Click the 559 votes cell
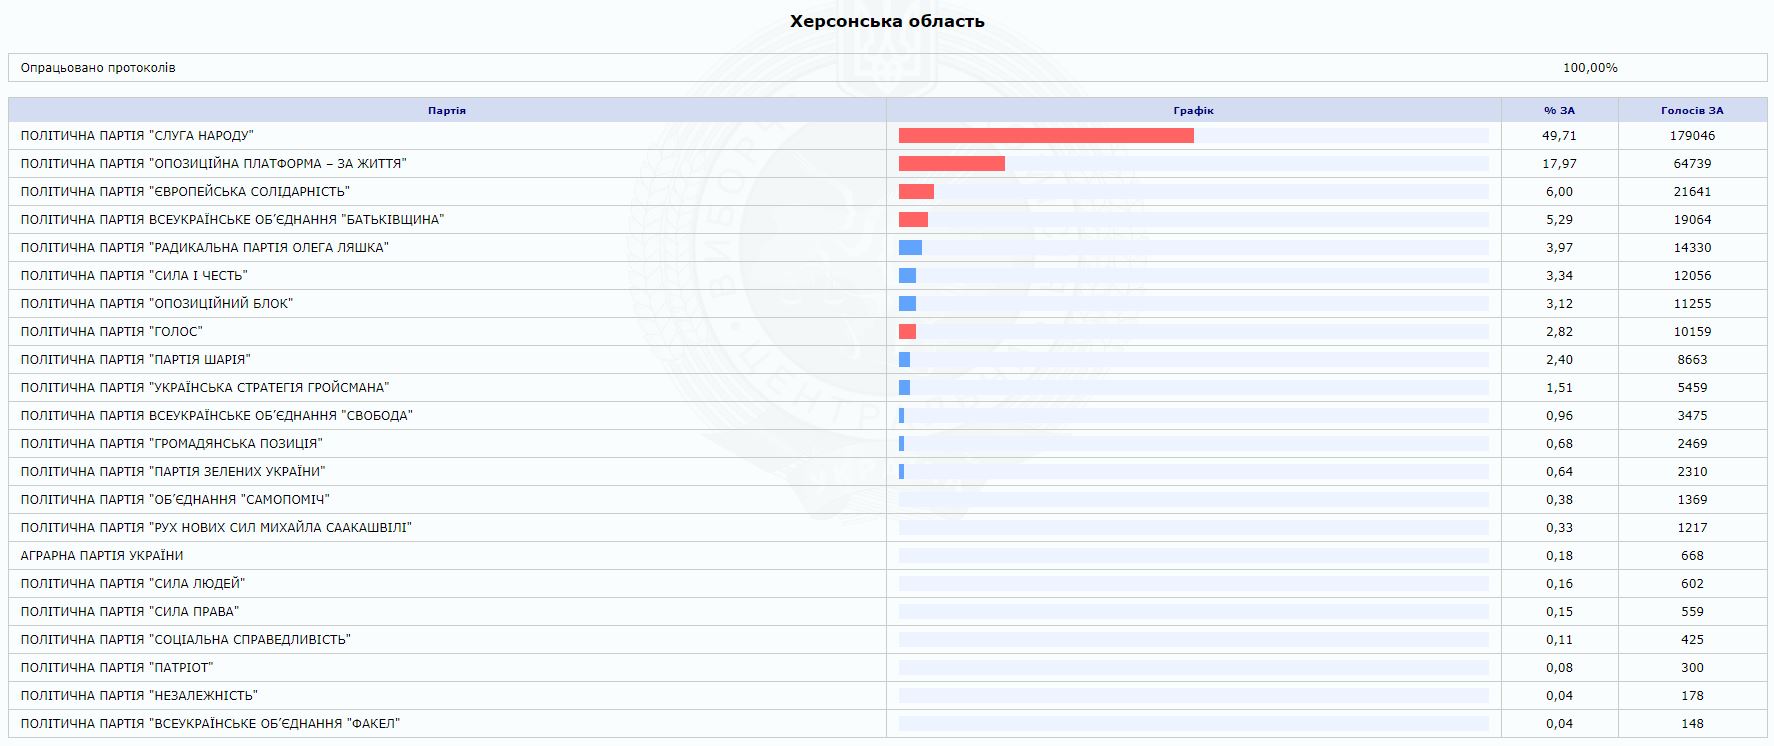Screen dimensions: 1774x746 tap(1692, 612)
